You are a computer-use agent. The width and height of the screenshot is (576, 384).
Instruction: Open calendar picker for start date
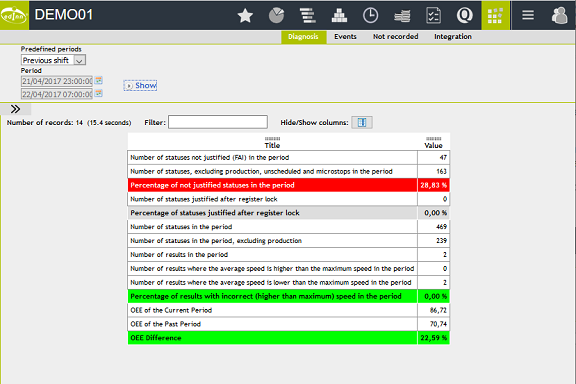coord(98,80)
